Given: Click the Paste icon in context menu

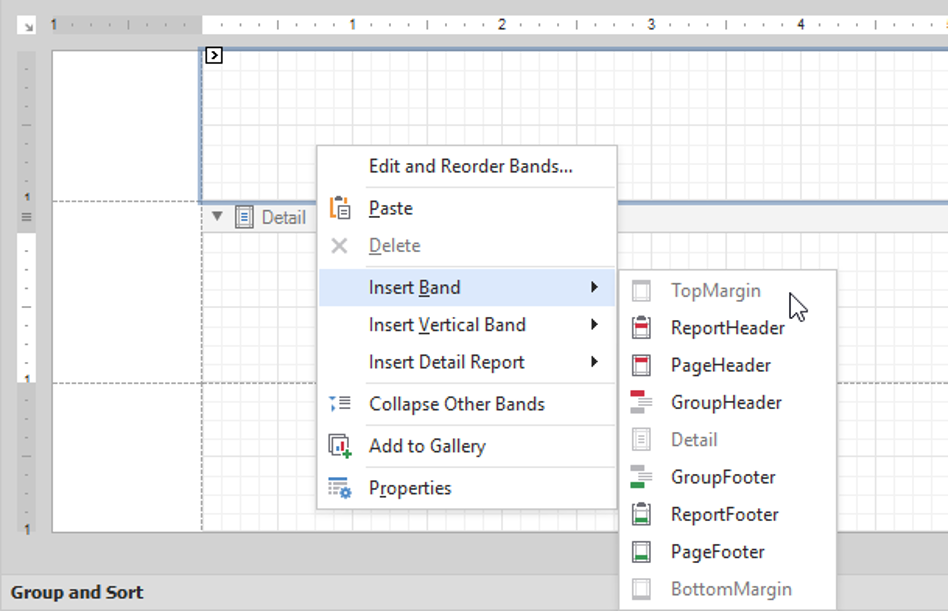Looking at the screenshot, I should [x=339, y=208].
